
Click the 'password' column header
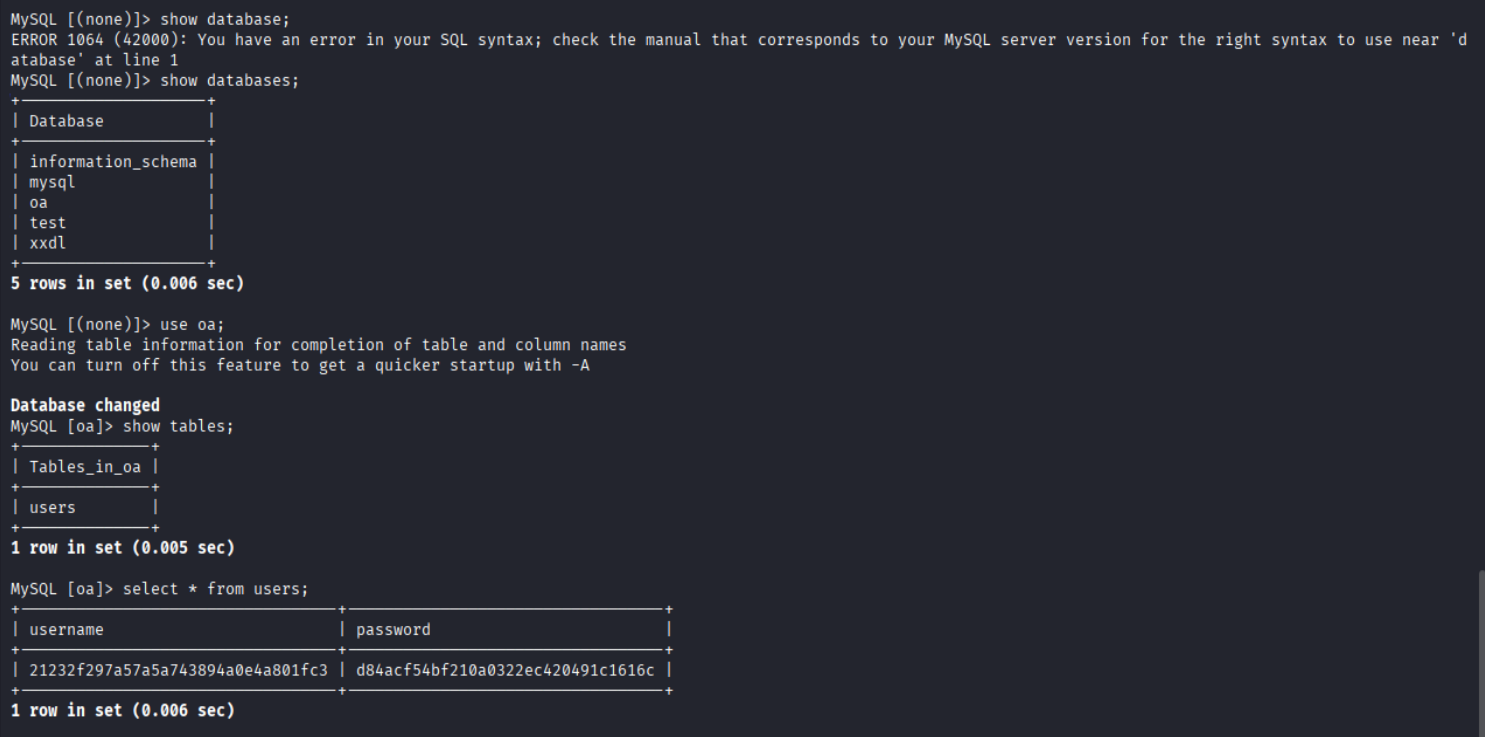point(393,630)
